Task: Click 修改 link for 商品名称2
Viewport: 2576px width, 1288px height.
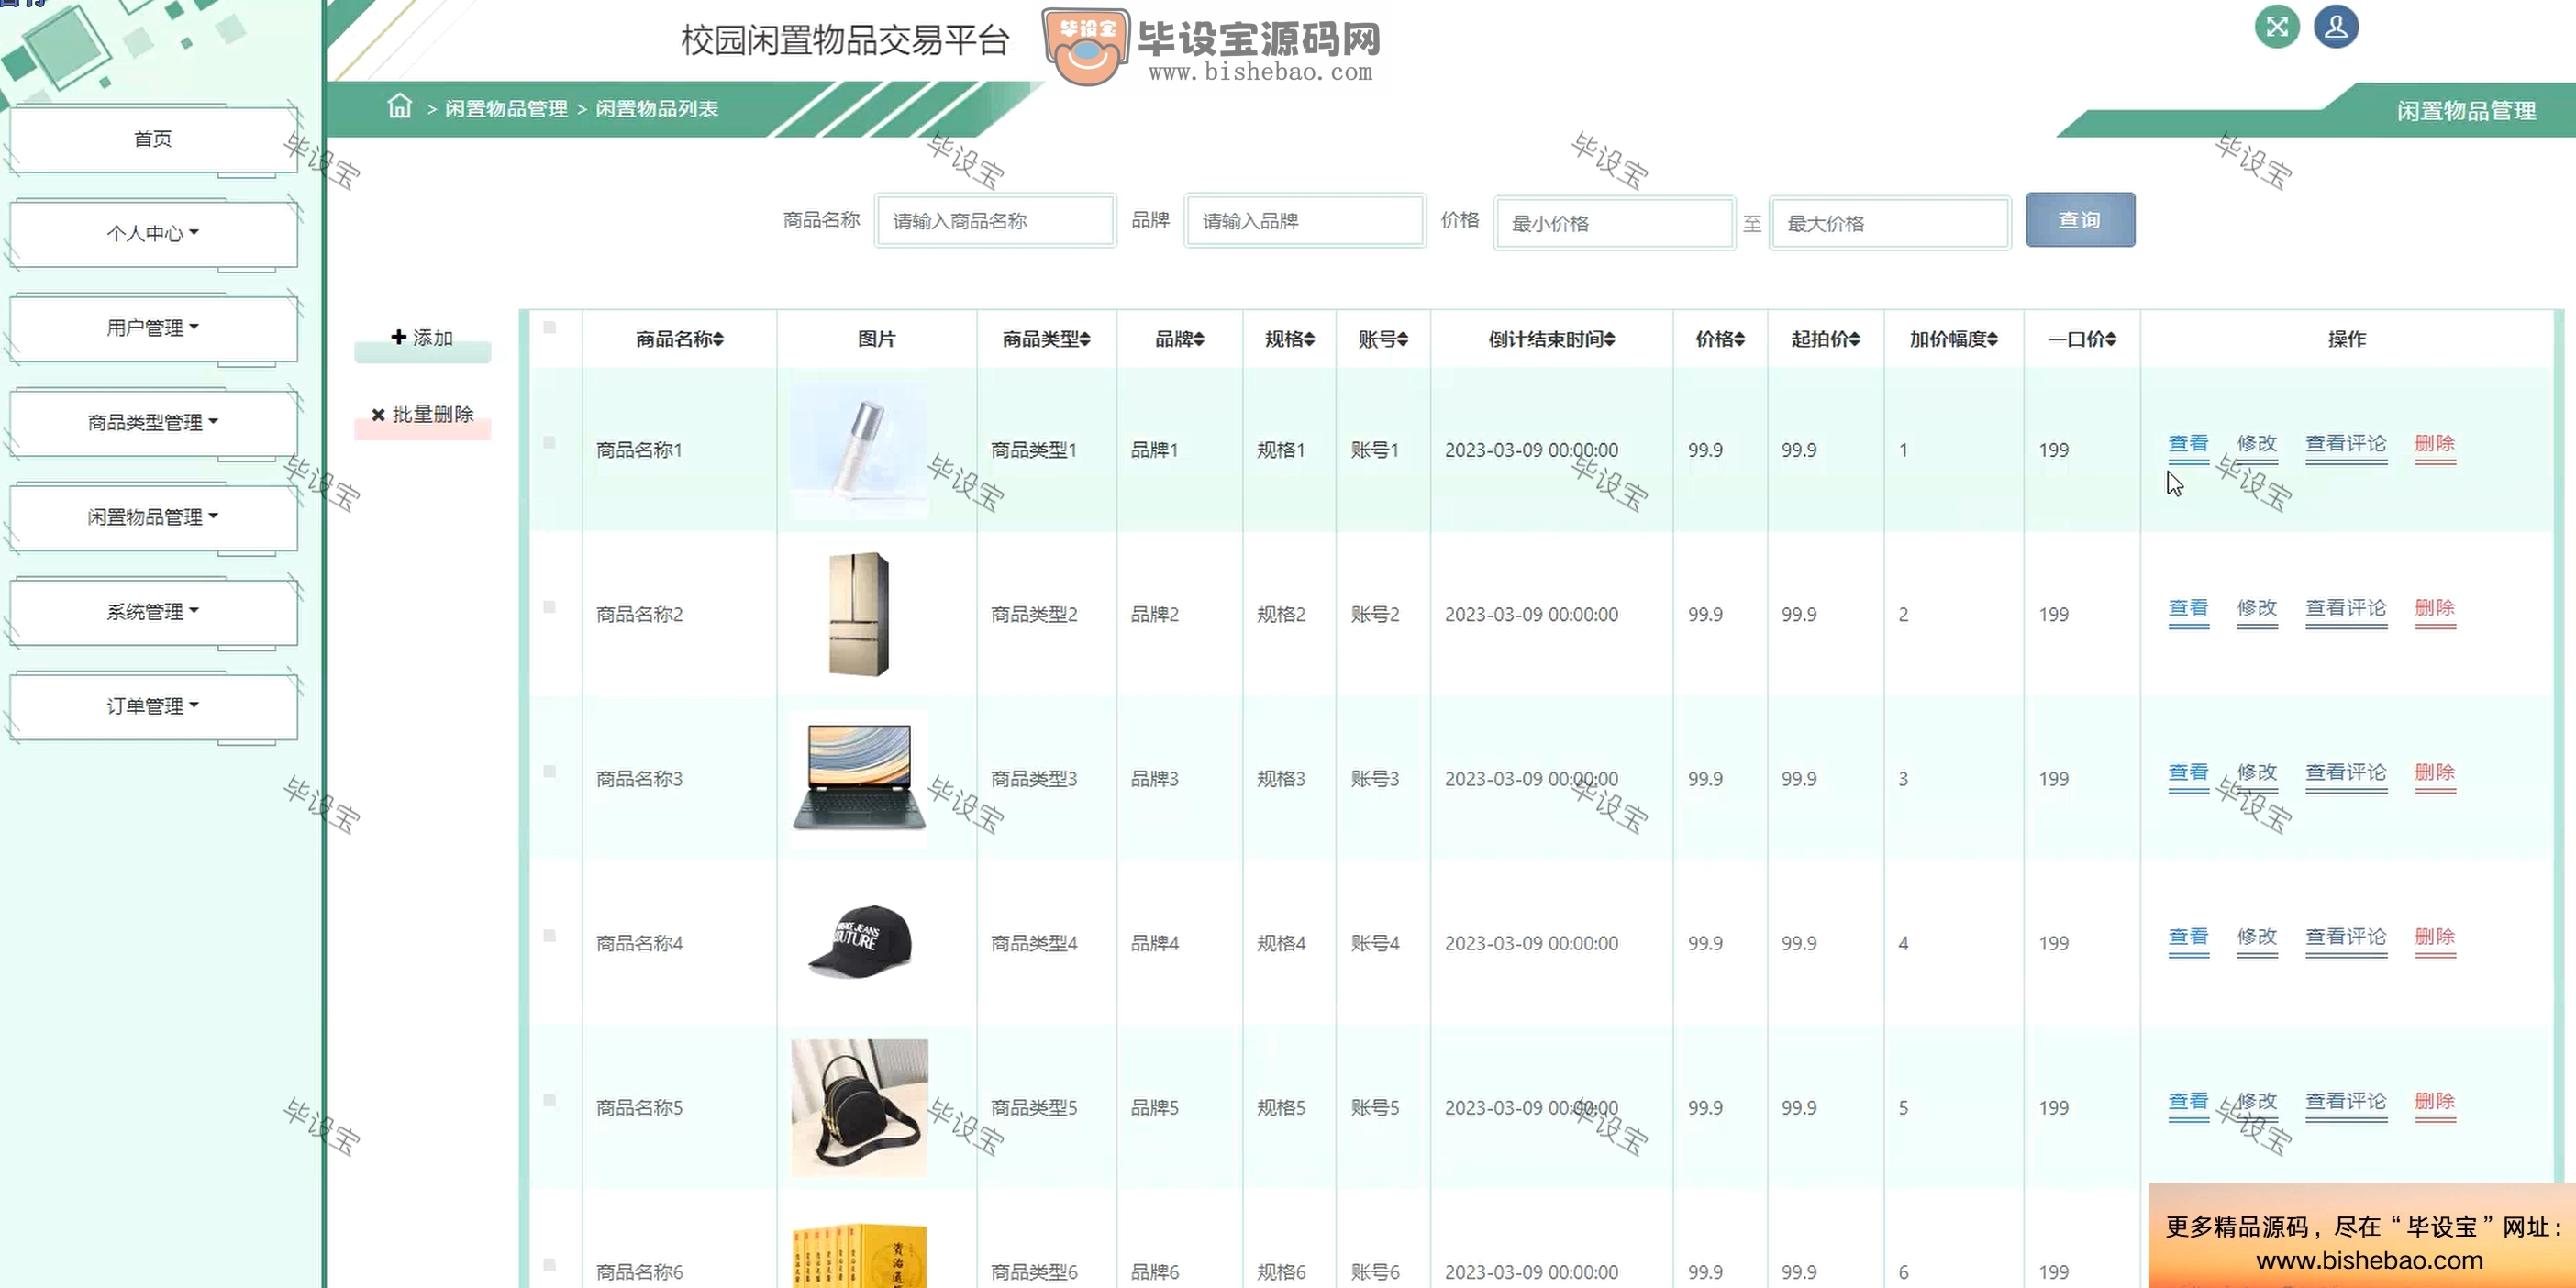Action: (2257, 609)
